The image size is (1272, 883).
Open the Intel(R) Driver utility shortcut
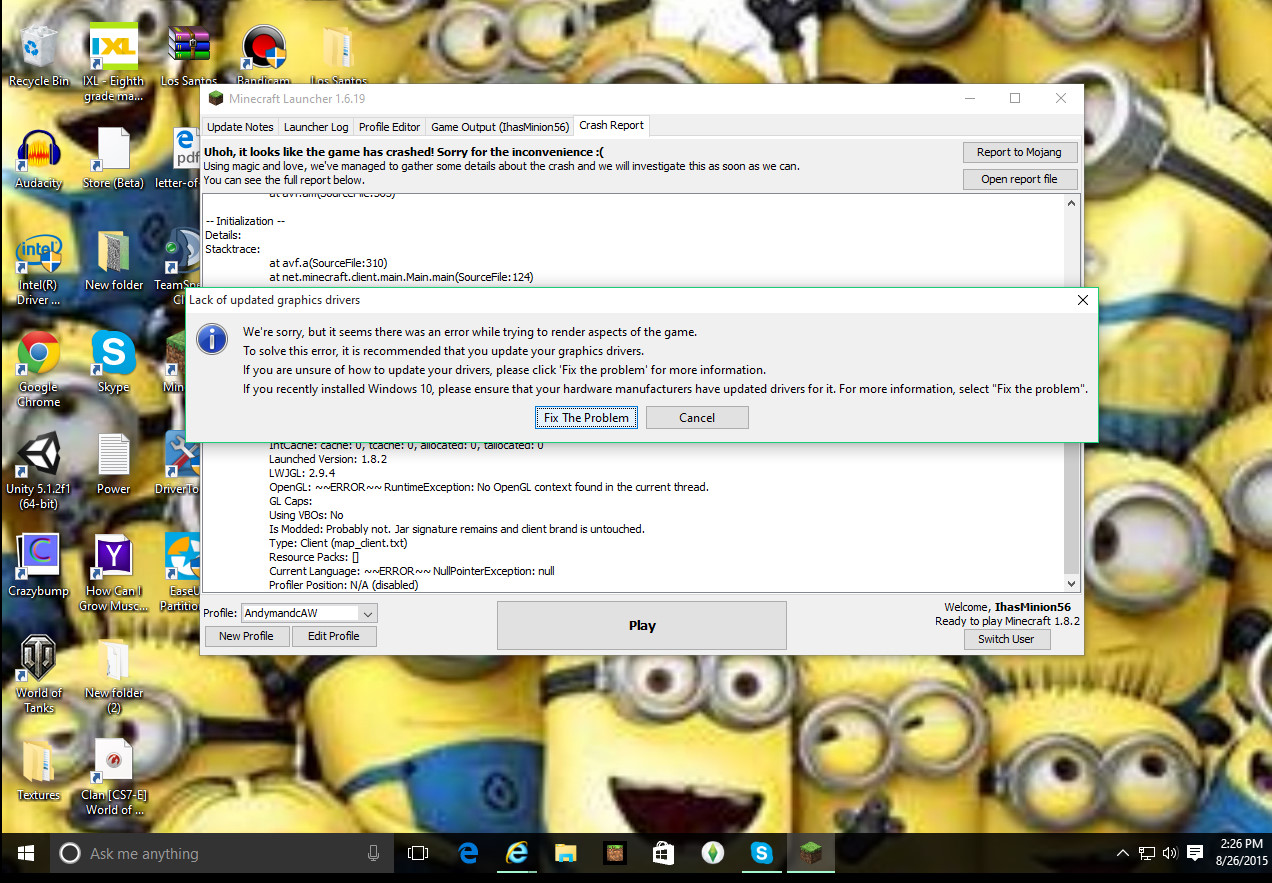point(39,268)
